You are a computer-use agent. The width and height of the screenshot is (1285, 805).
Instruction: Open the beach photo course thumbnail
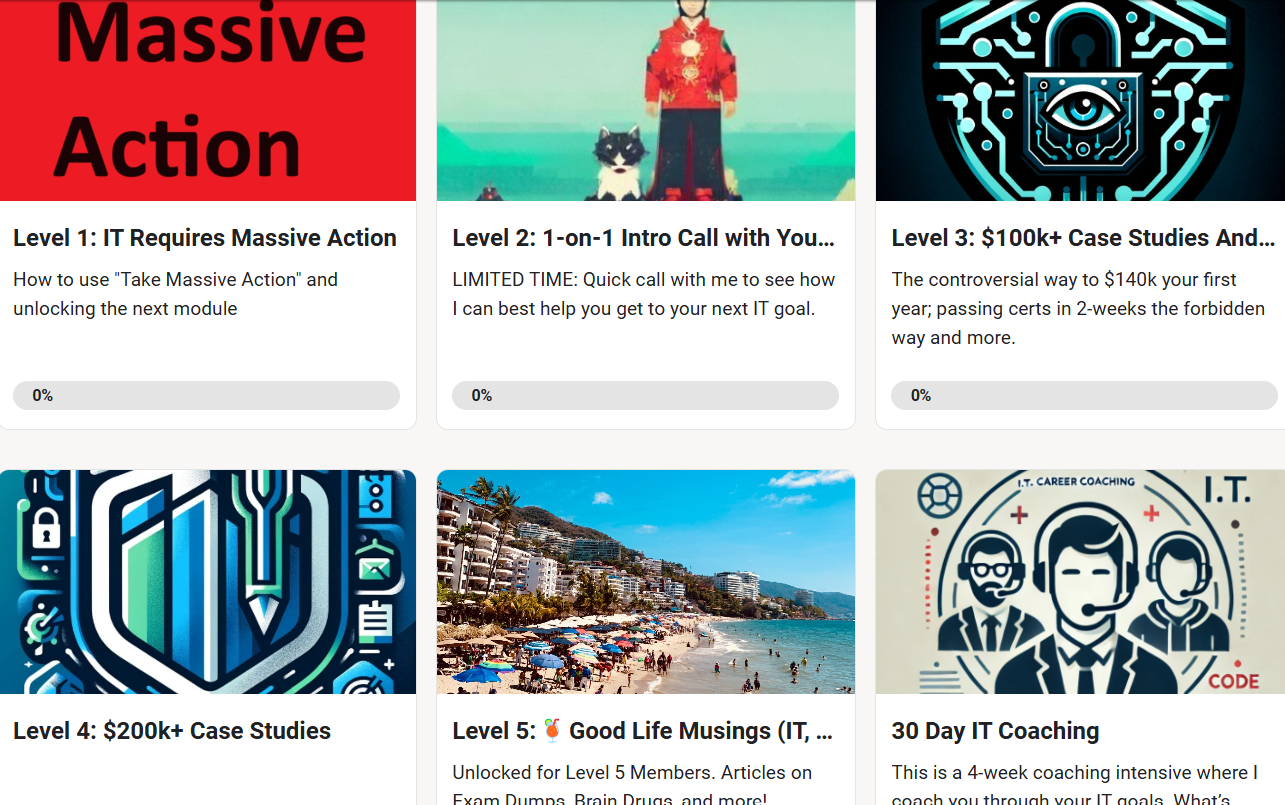646,582
